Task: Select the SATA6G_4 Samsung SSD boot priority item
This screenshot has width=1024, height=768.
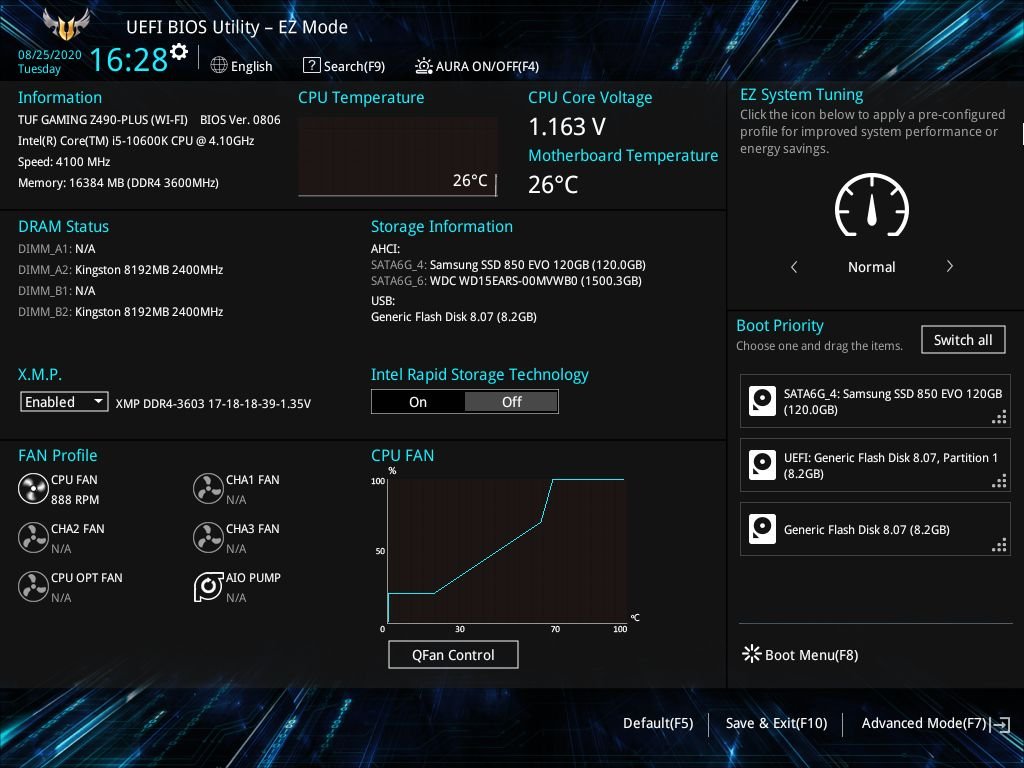Action: pyautogui.click(x=875, y=401)
